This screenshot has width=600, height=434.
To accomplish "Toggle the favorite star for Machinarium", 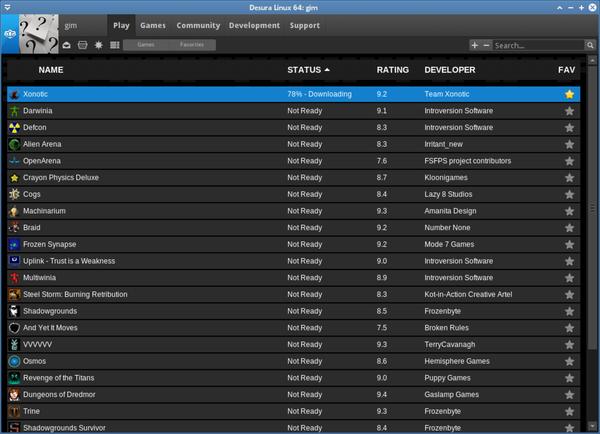I will [569, 211].
